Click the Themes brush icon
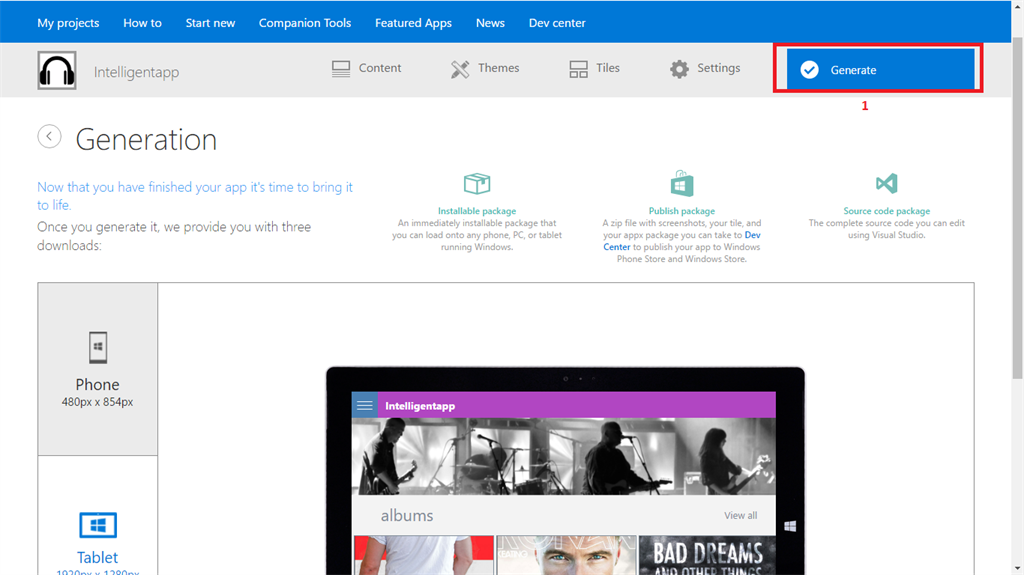 tap(460, 69)
